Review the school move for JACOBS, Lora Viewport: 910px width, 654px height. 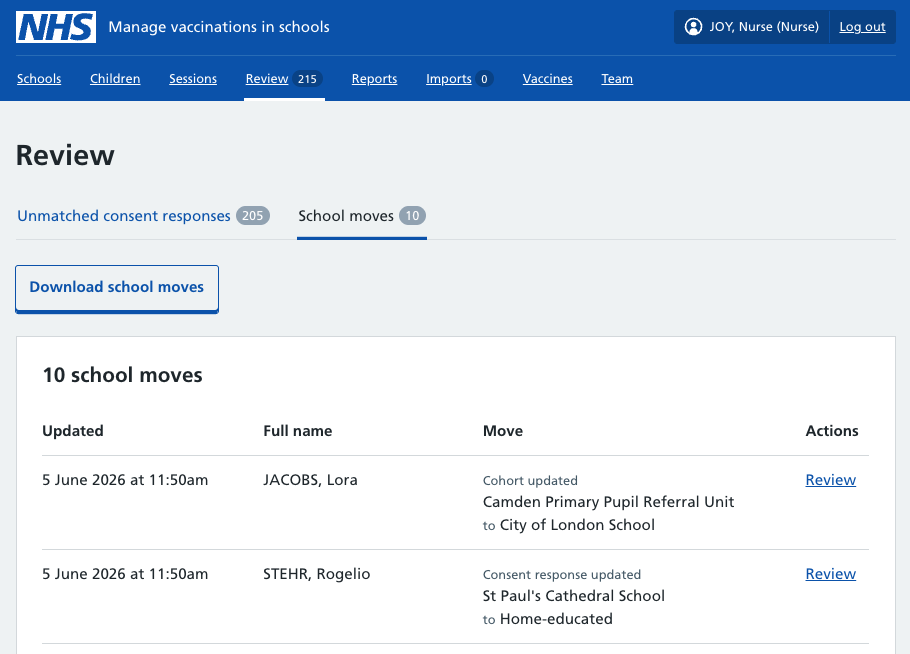(830, 480)
